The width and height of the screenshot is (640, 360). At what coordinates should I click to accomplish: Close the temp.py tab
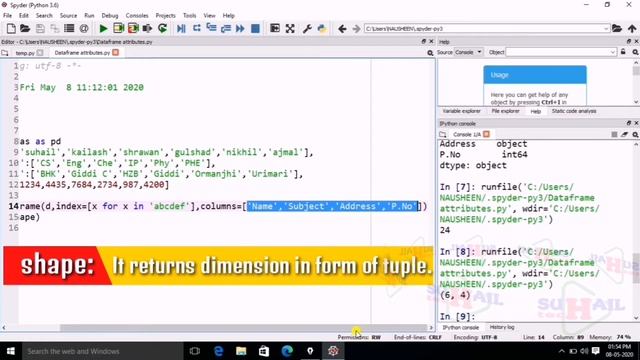40,53
